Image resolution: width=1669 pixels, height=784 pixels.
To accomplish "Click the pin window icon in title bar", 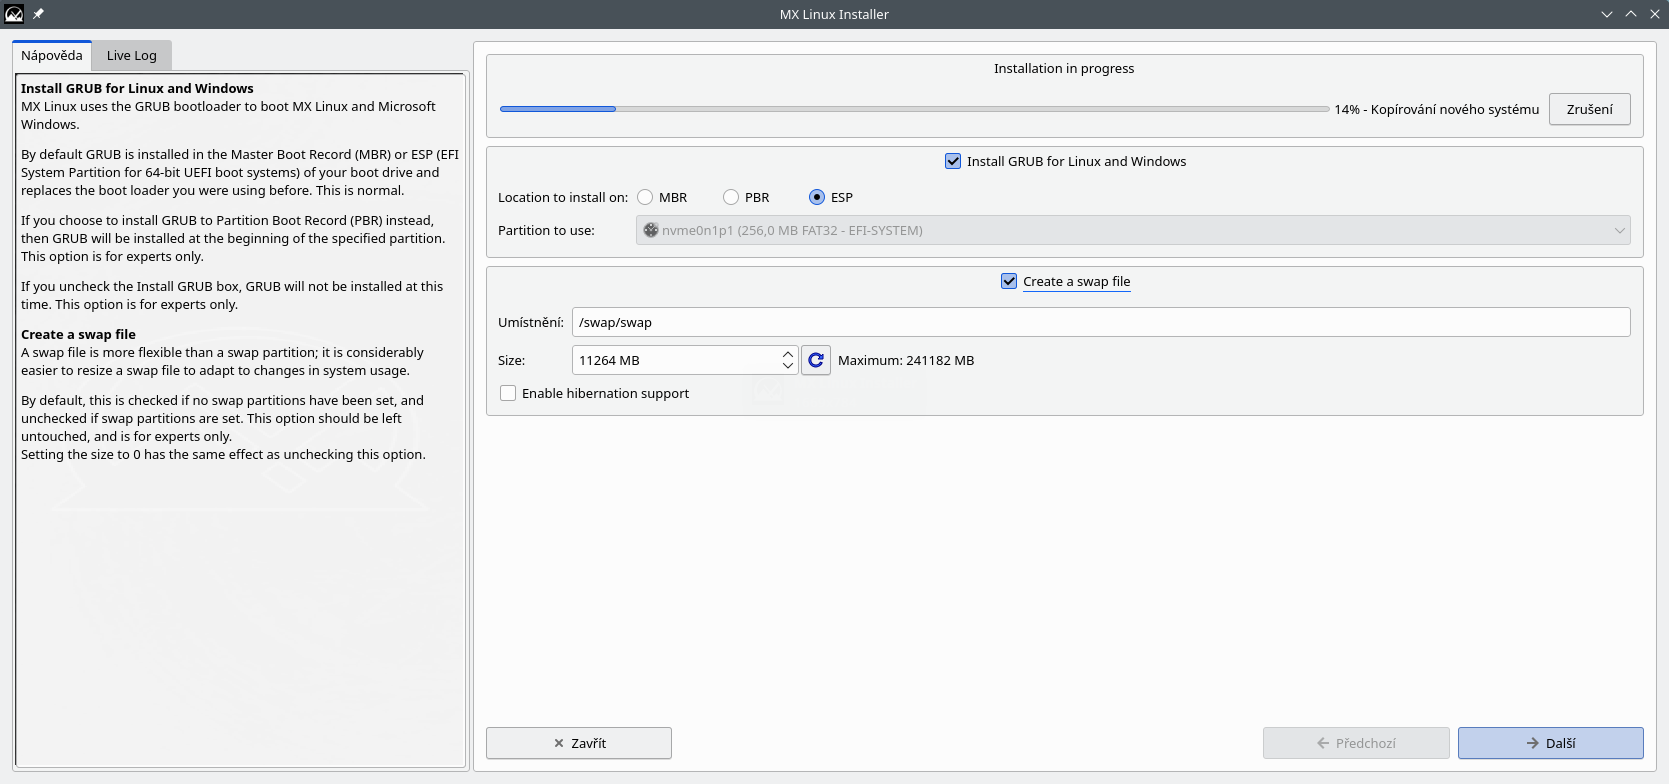I will click(x=38, y=14).
